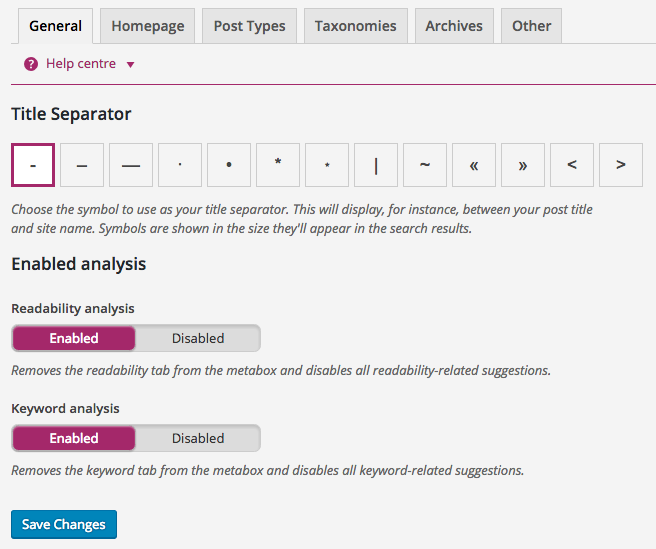Expand the Help centre dropdown arrow
The height and width of the screenshot is (549, 656).
coord(131,65)
